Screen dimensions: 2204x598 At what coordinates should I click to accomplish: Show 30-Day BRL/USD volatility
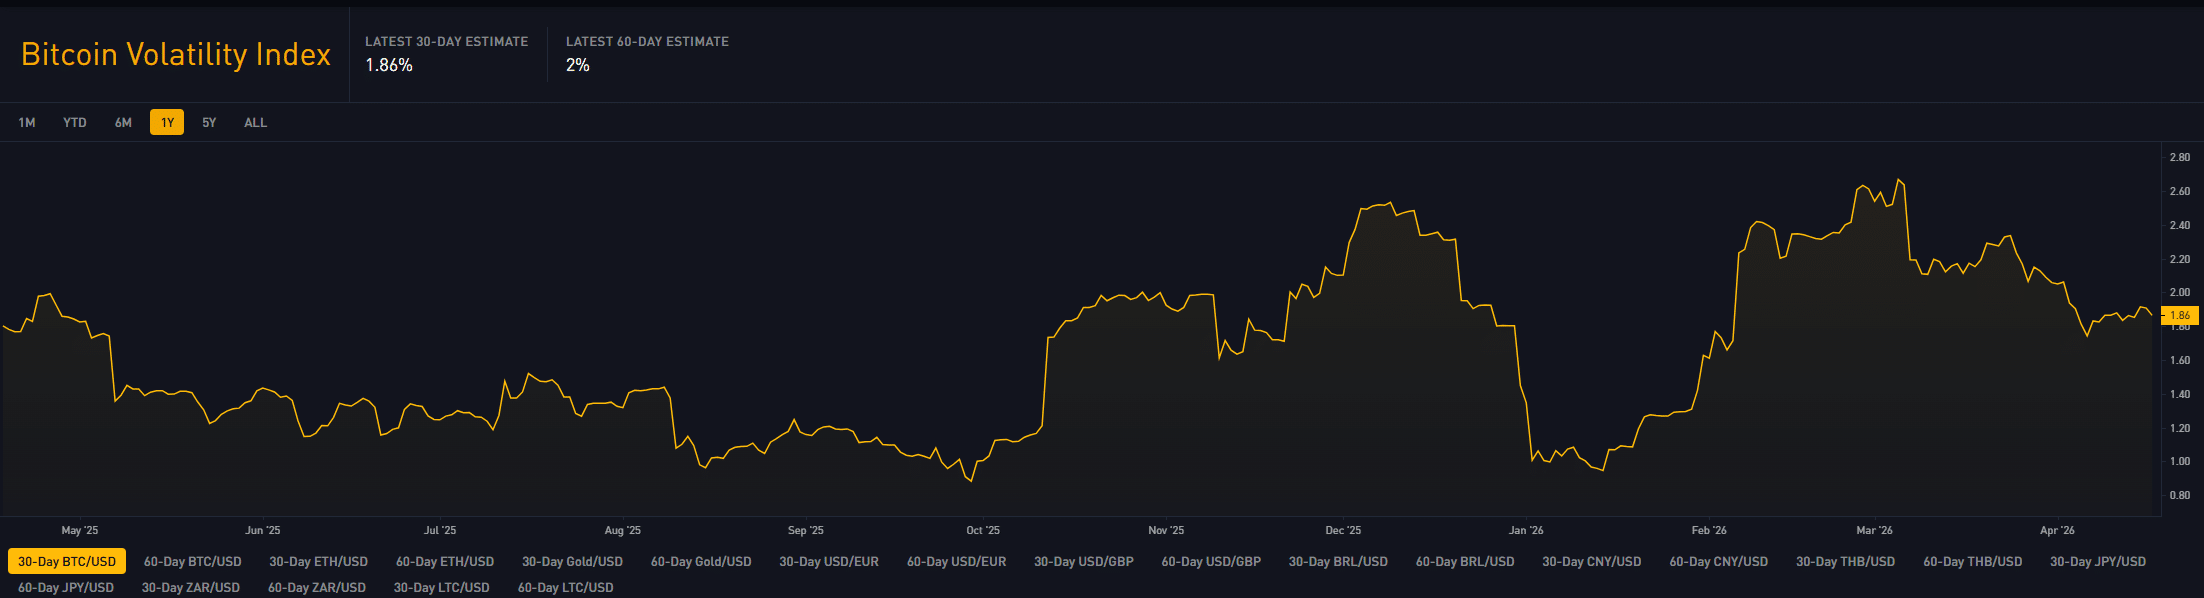coord(1338,562)
